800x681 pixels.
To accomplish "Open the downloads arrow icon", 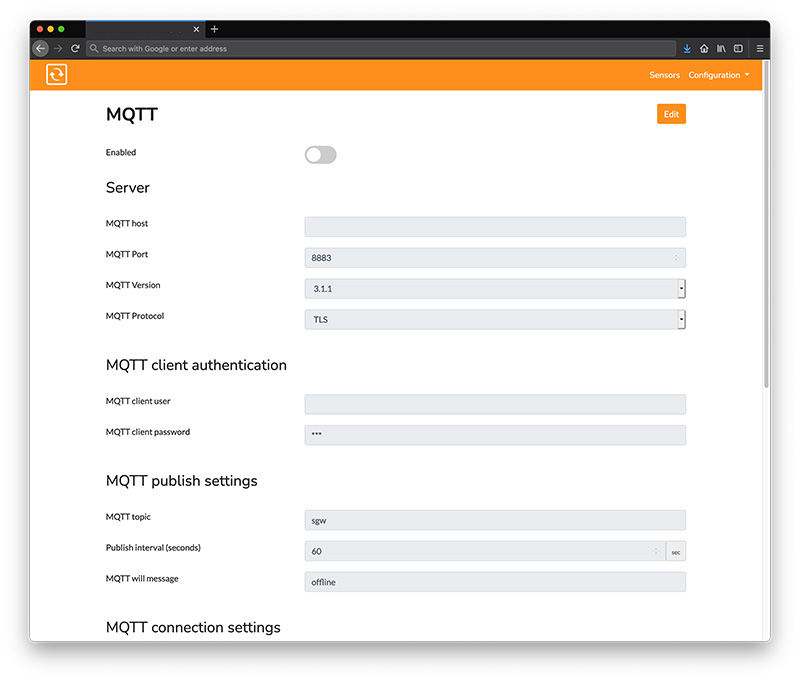I will (x=687, y=48).
